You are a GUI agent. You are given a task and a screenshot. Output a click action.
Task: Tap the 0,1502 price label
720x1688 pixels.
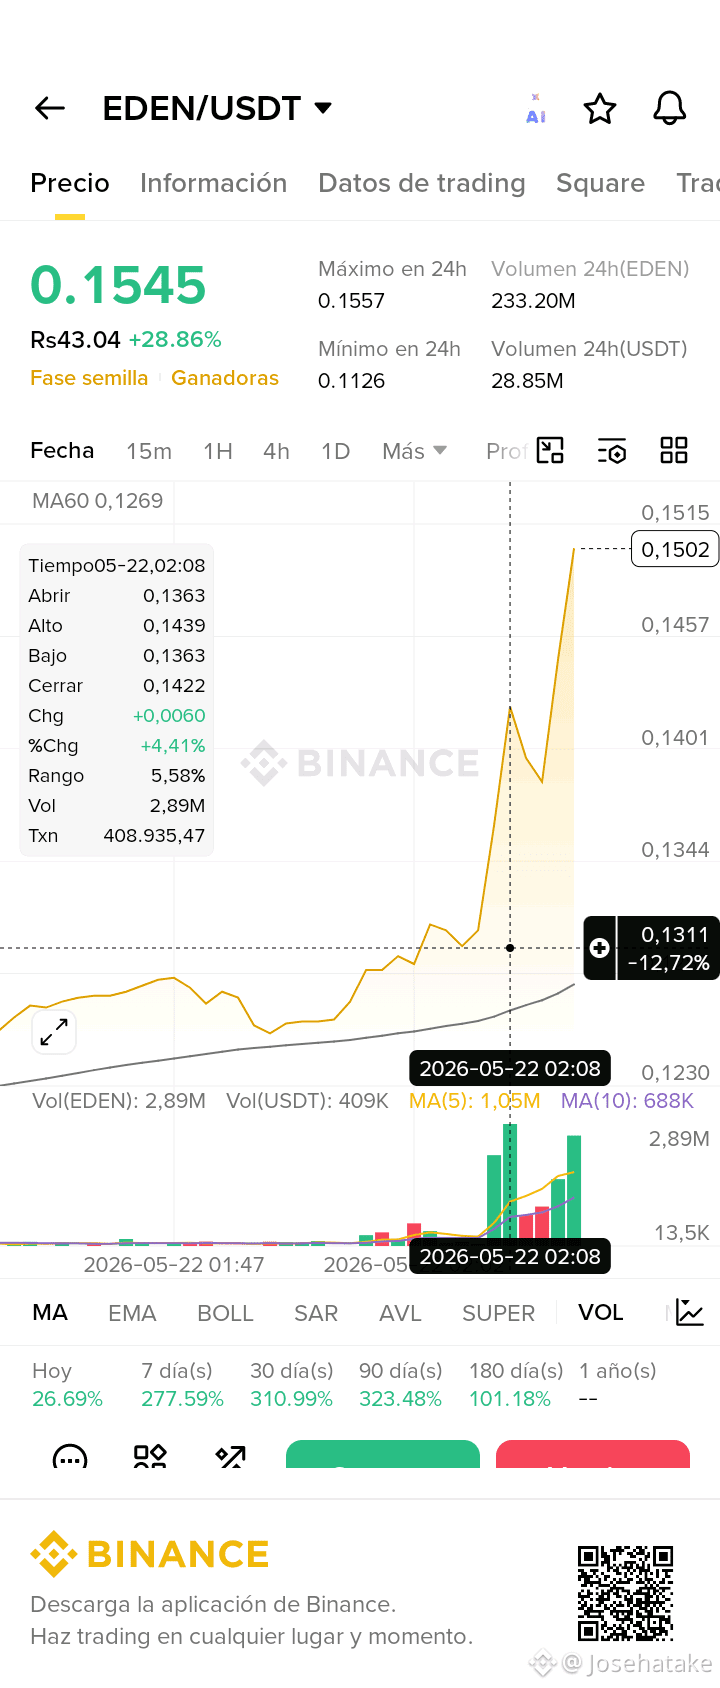coord(675,549)
